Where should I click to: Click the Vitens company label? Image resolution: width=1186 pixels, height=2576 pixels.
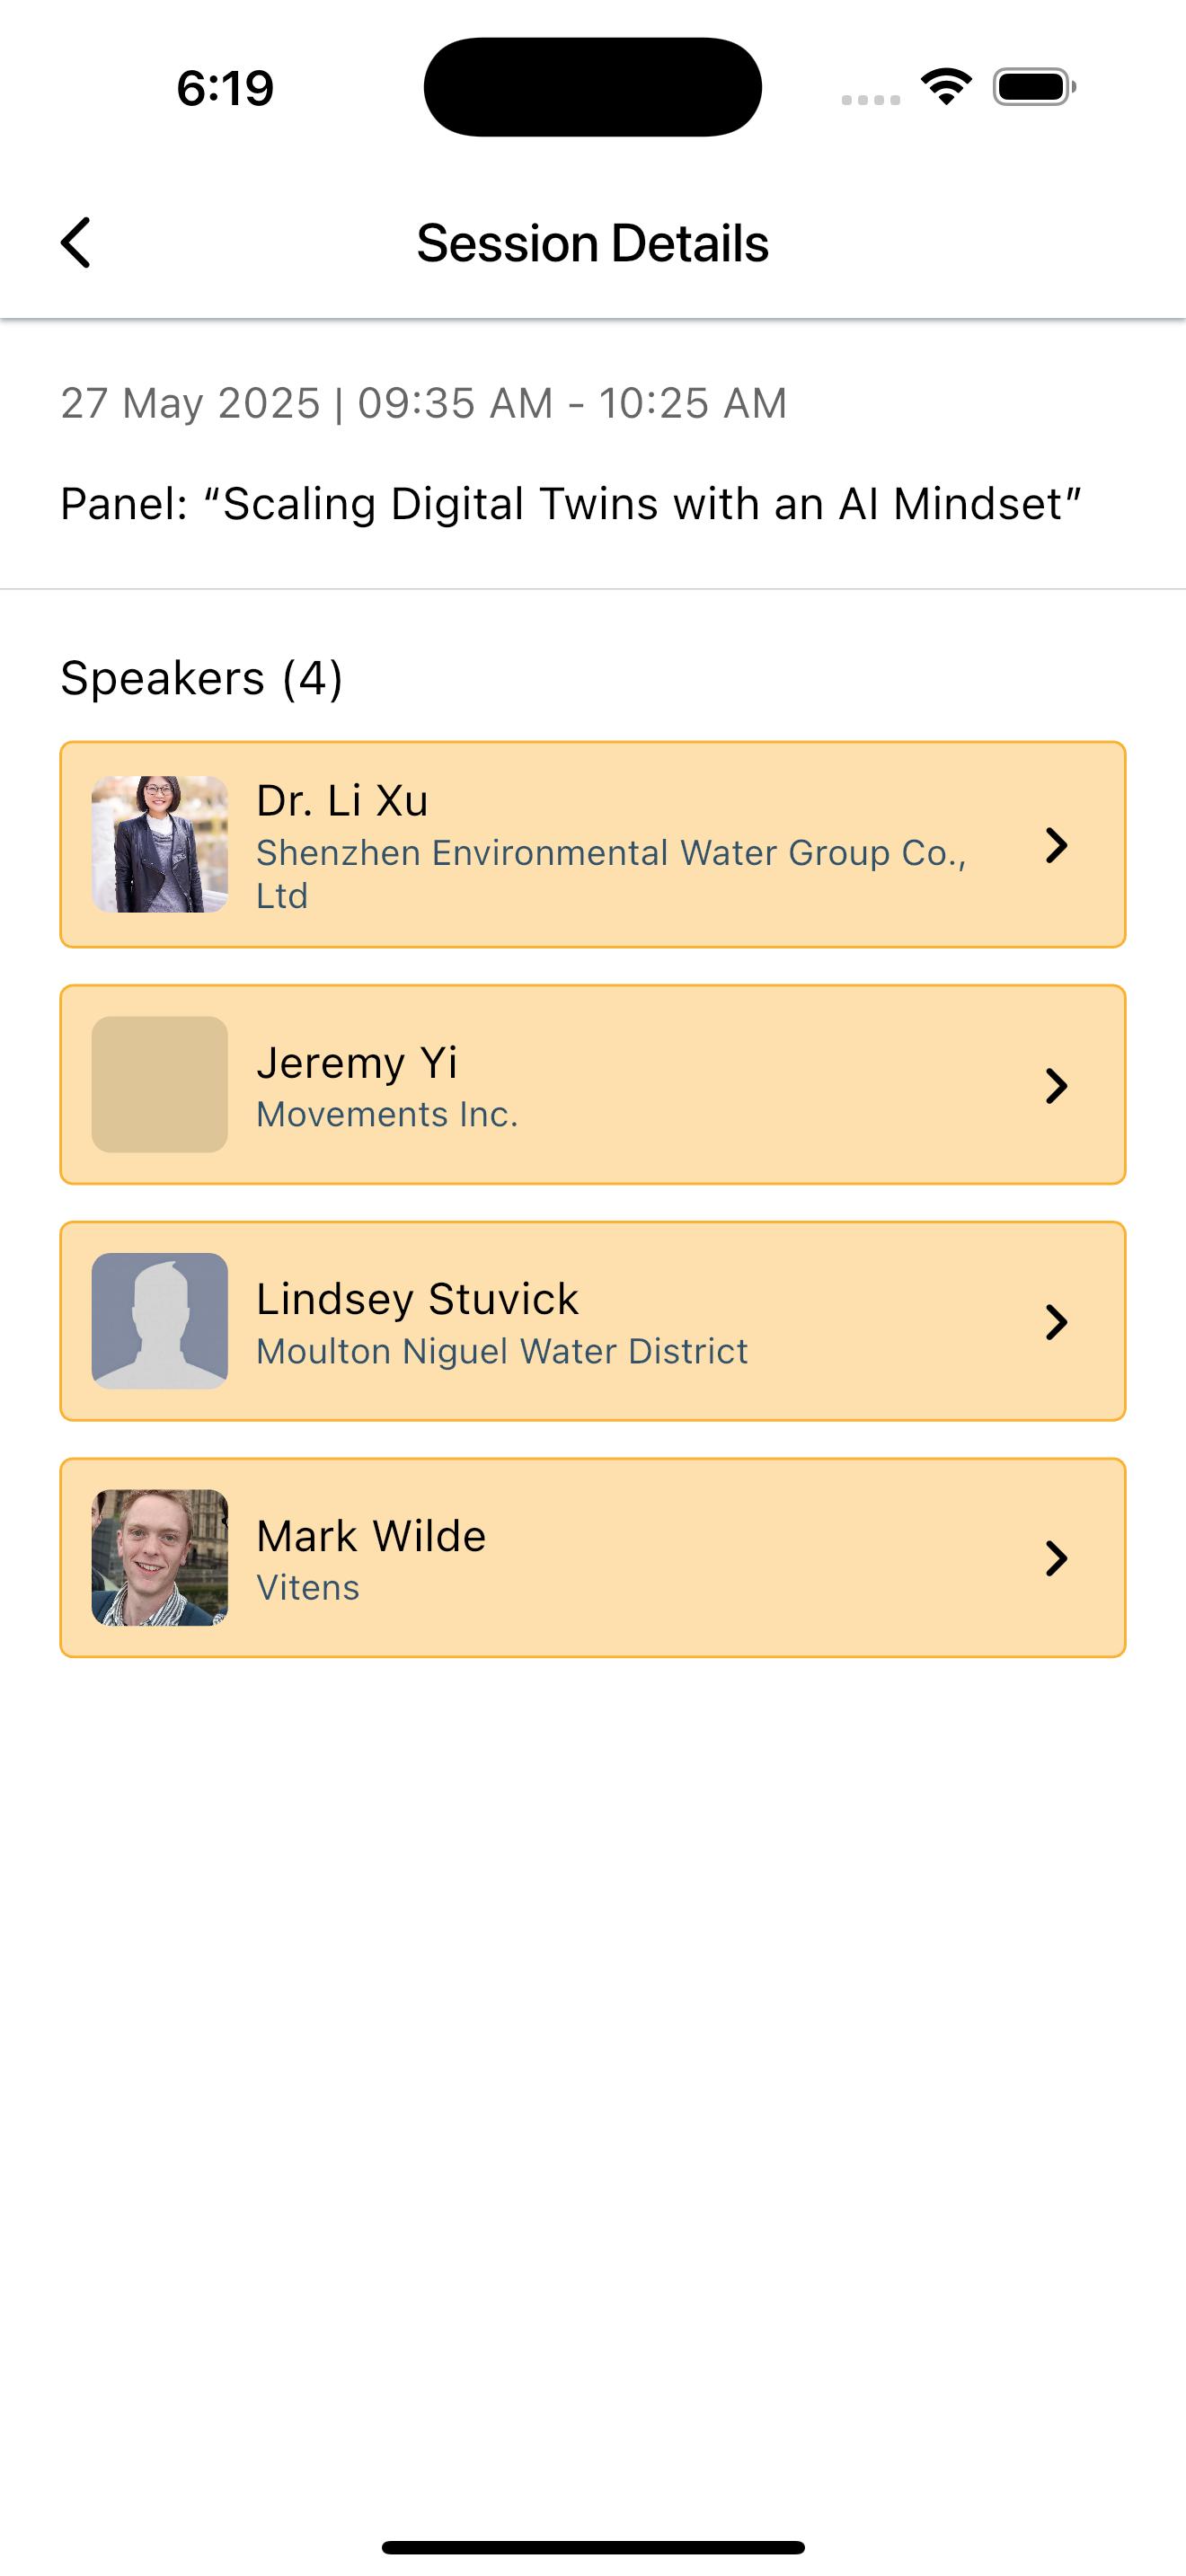[x=308, y=1587]
